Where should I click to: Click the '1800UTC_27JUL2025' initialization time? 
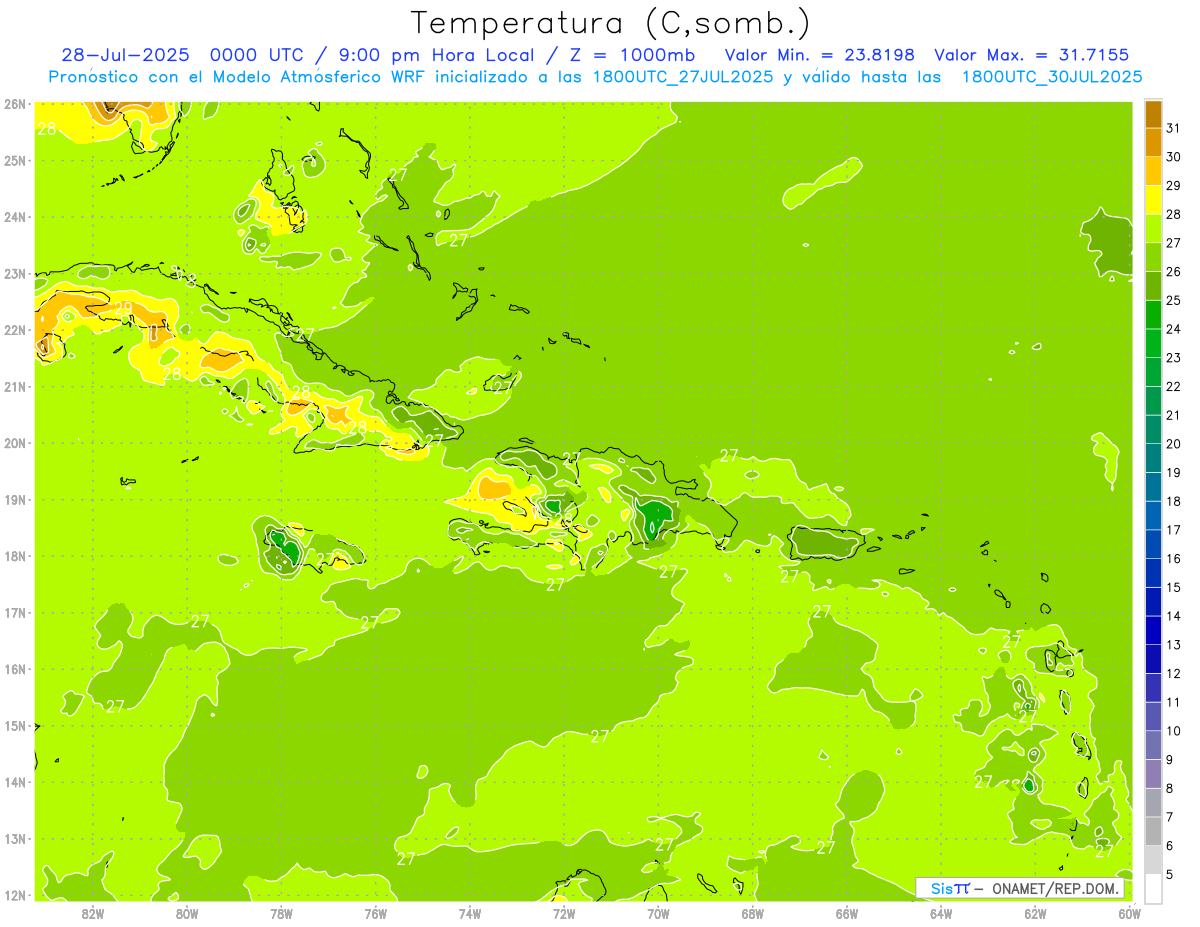pos(683,77)
